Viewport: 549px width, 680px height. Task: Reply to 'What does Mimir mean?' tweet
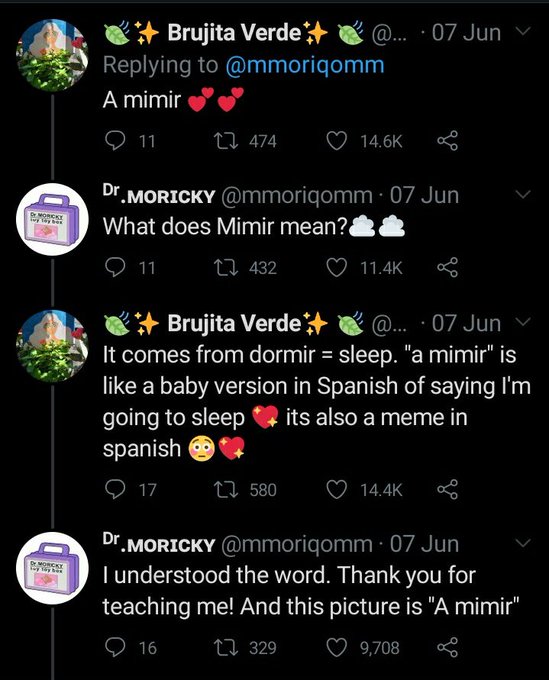(115, 267)
